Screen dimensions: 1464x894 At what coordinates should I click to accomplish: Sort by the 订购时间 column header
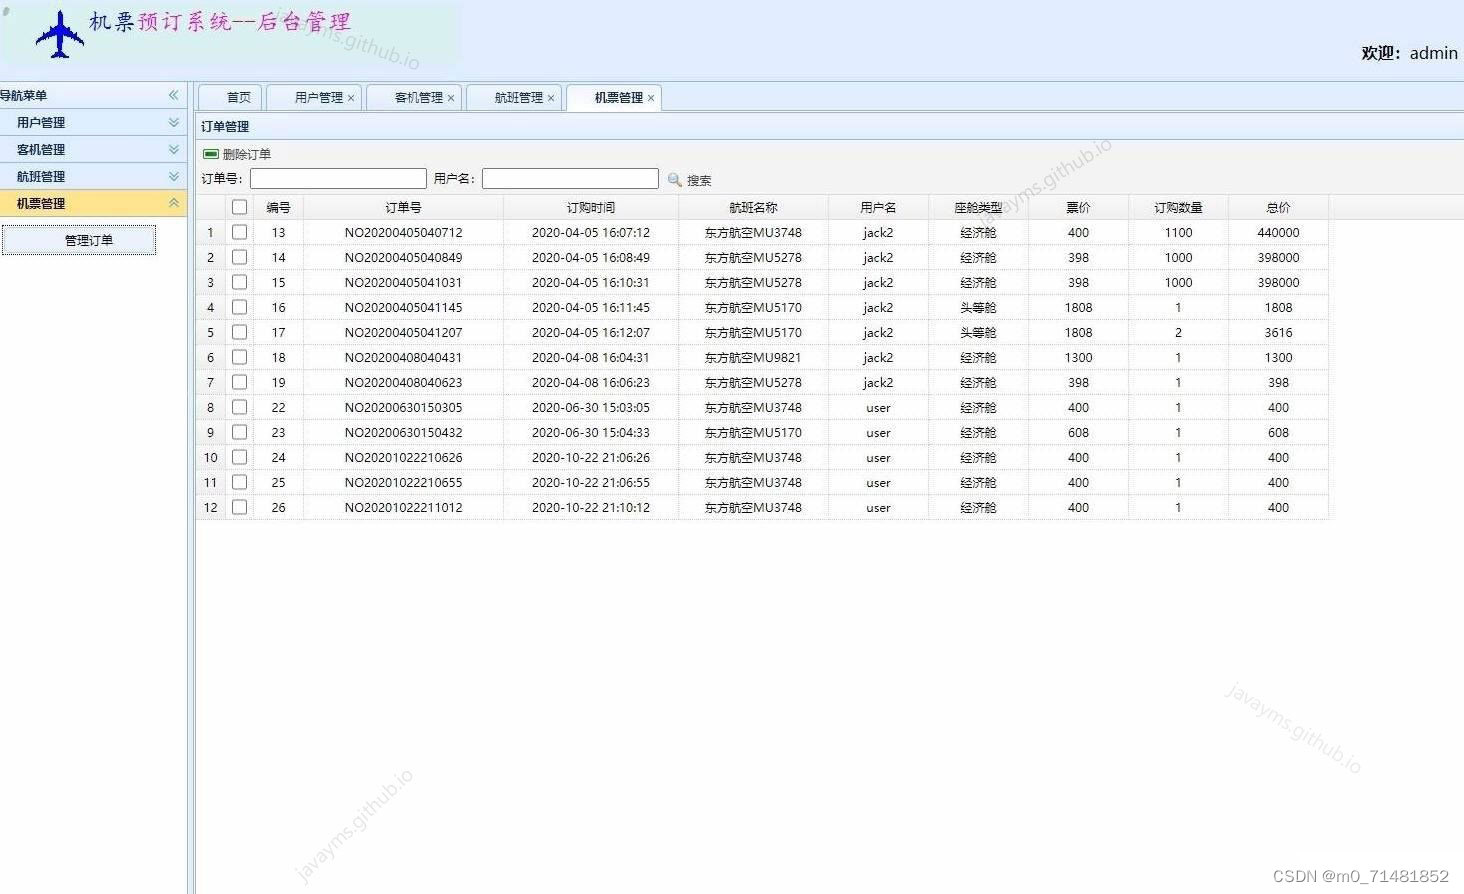[591, 207]
